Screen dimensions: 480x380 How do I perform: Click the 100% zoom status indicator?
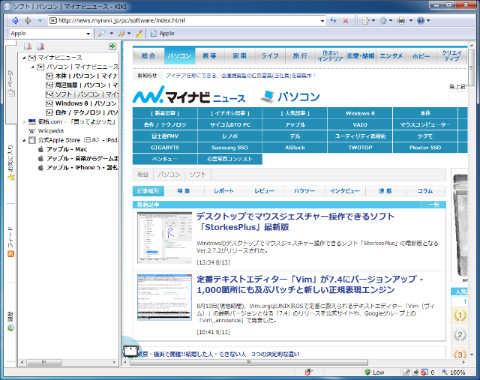[454, 372]
